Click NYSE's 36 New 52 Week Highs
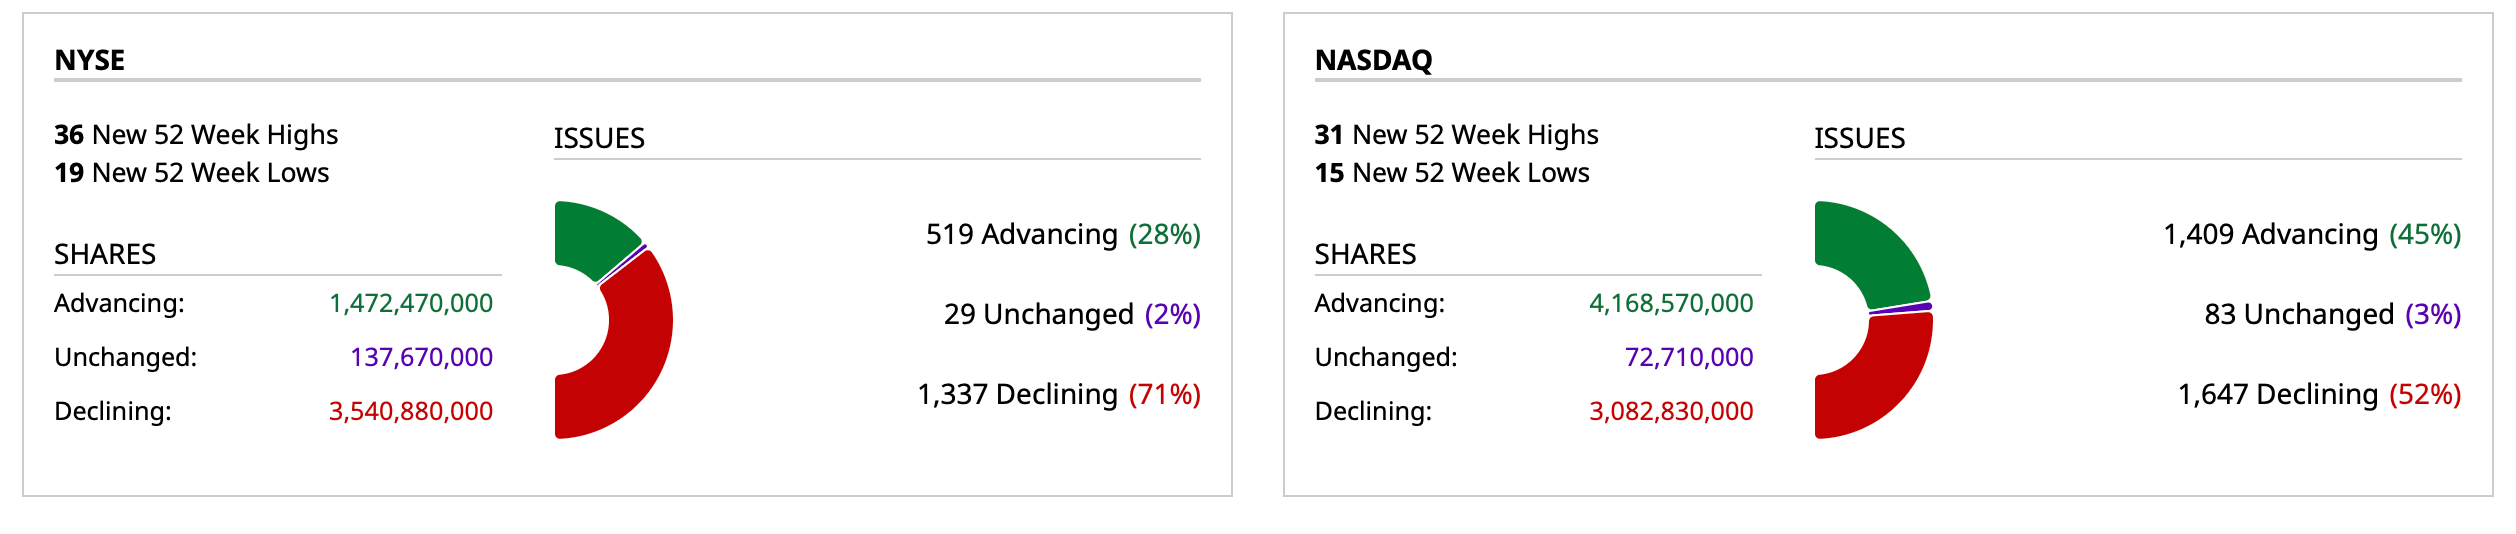The height and width of the screenshot is (534, 2516). coord(196,135)
